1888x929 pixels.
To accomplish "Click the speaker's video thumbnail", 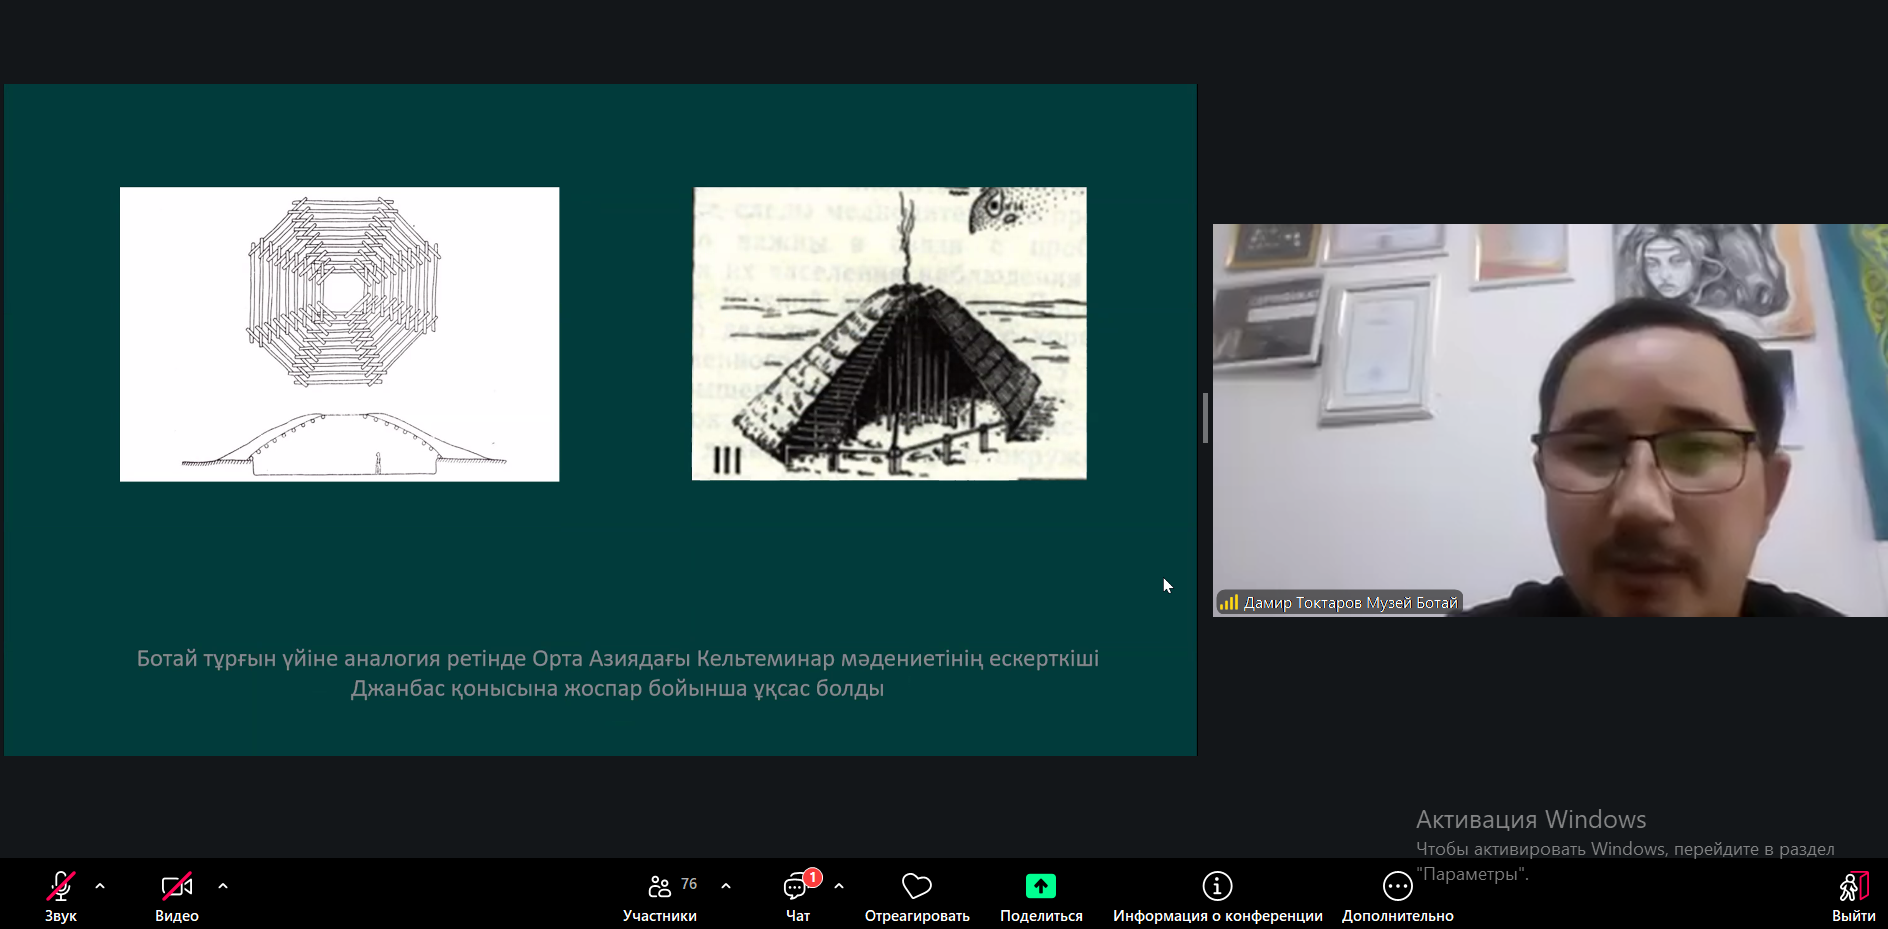I will point(1550,420).
